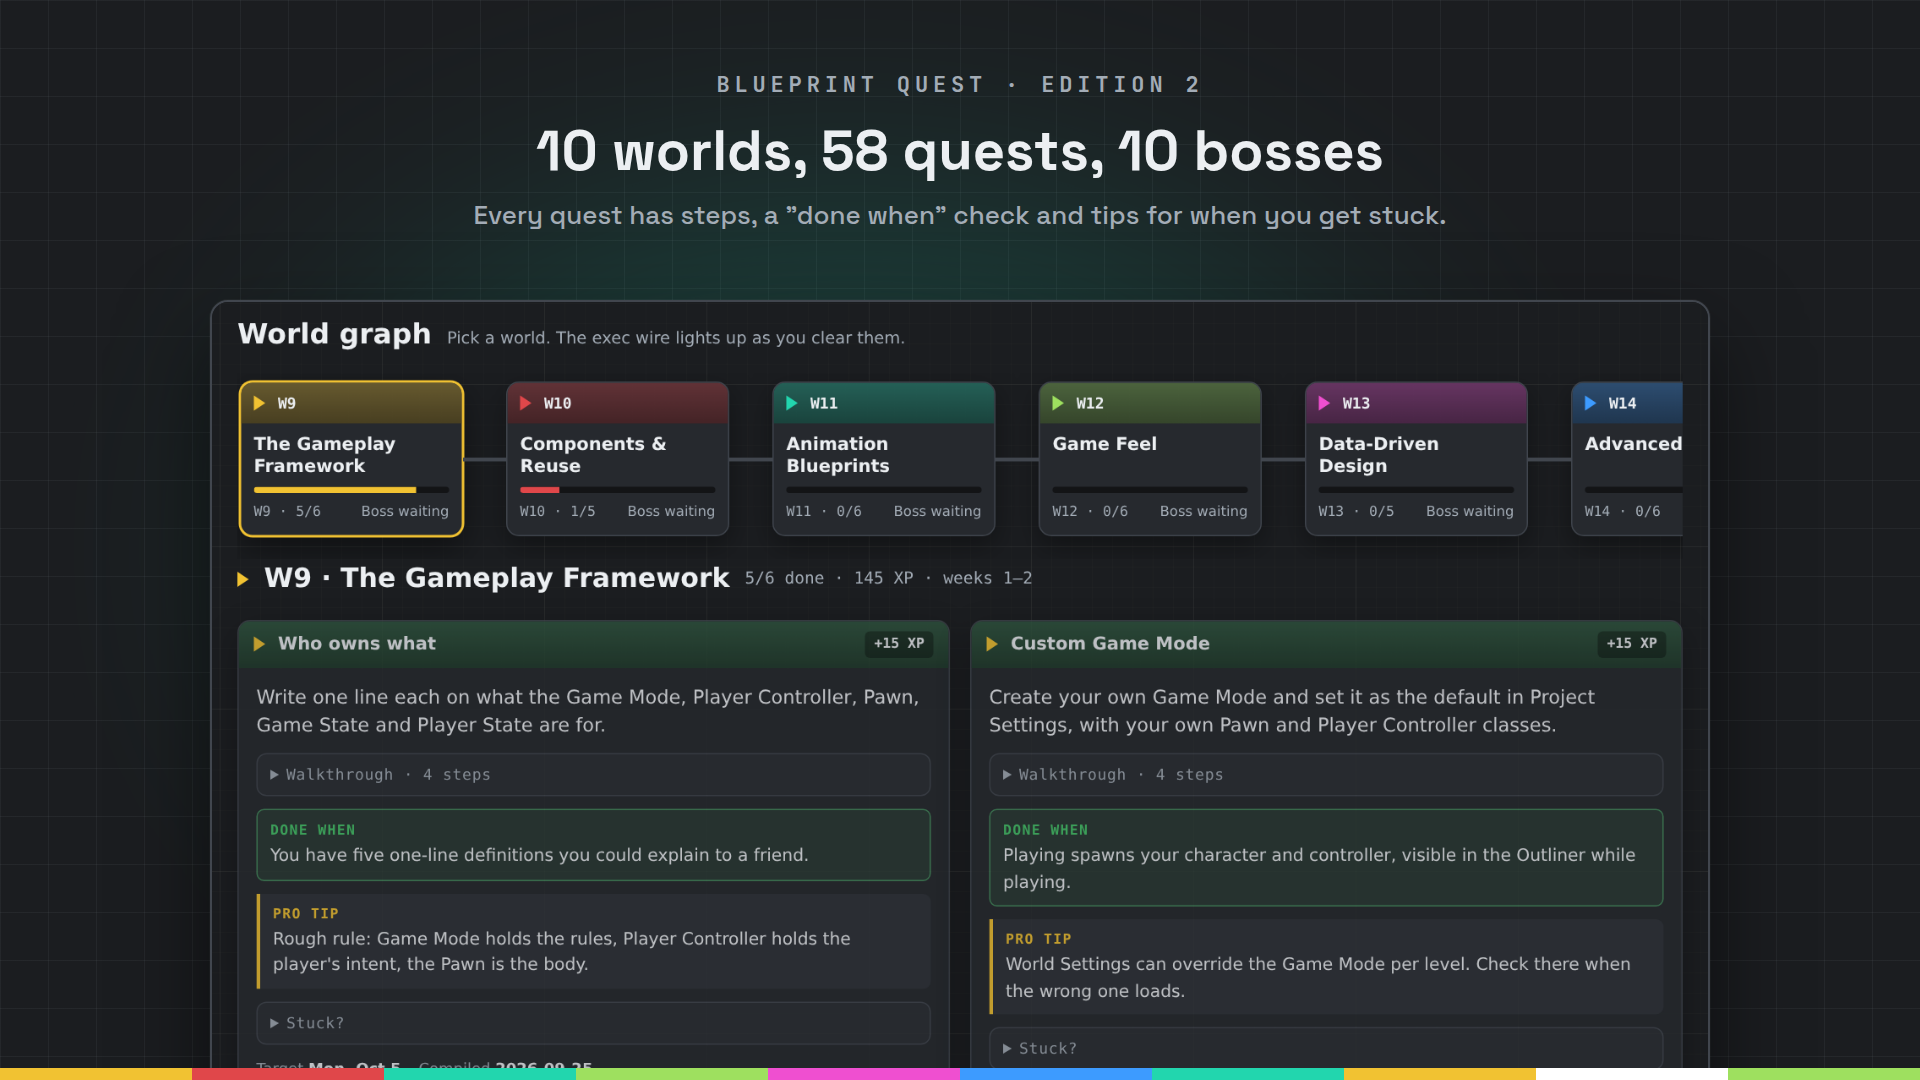Click the "Pick a world" instruction text

pyautogui.click(x=676, y=338)
